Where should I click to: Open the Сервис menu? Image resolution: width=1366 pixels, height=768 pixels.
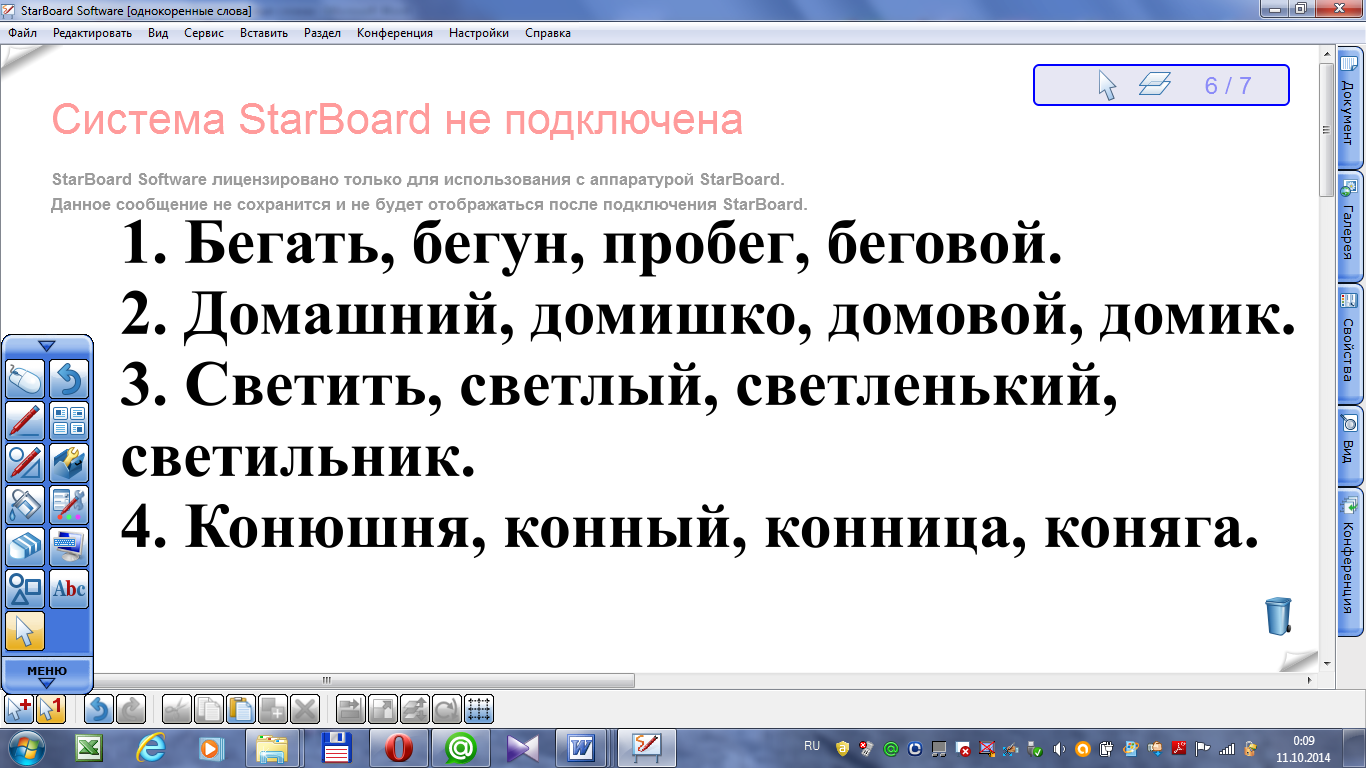(204, 33)
